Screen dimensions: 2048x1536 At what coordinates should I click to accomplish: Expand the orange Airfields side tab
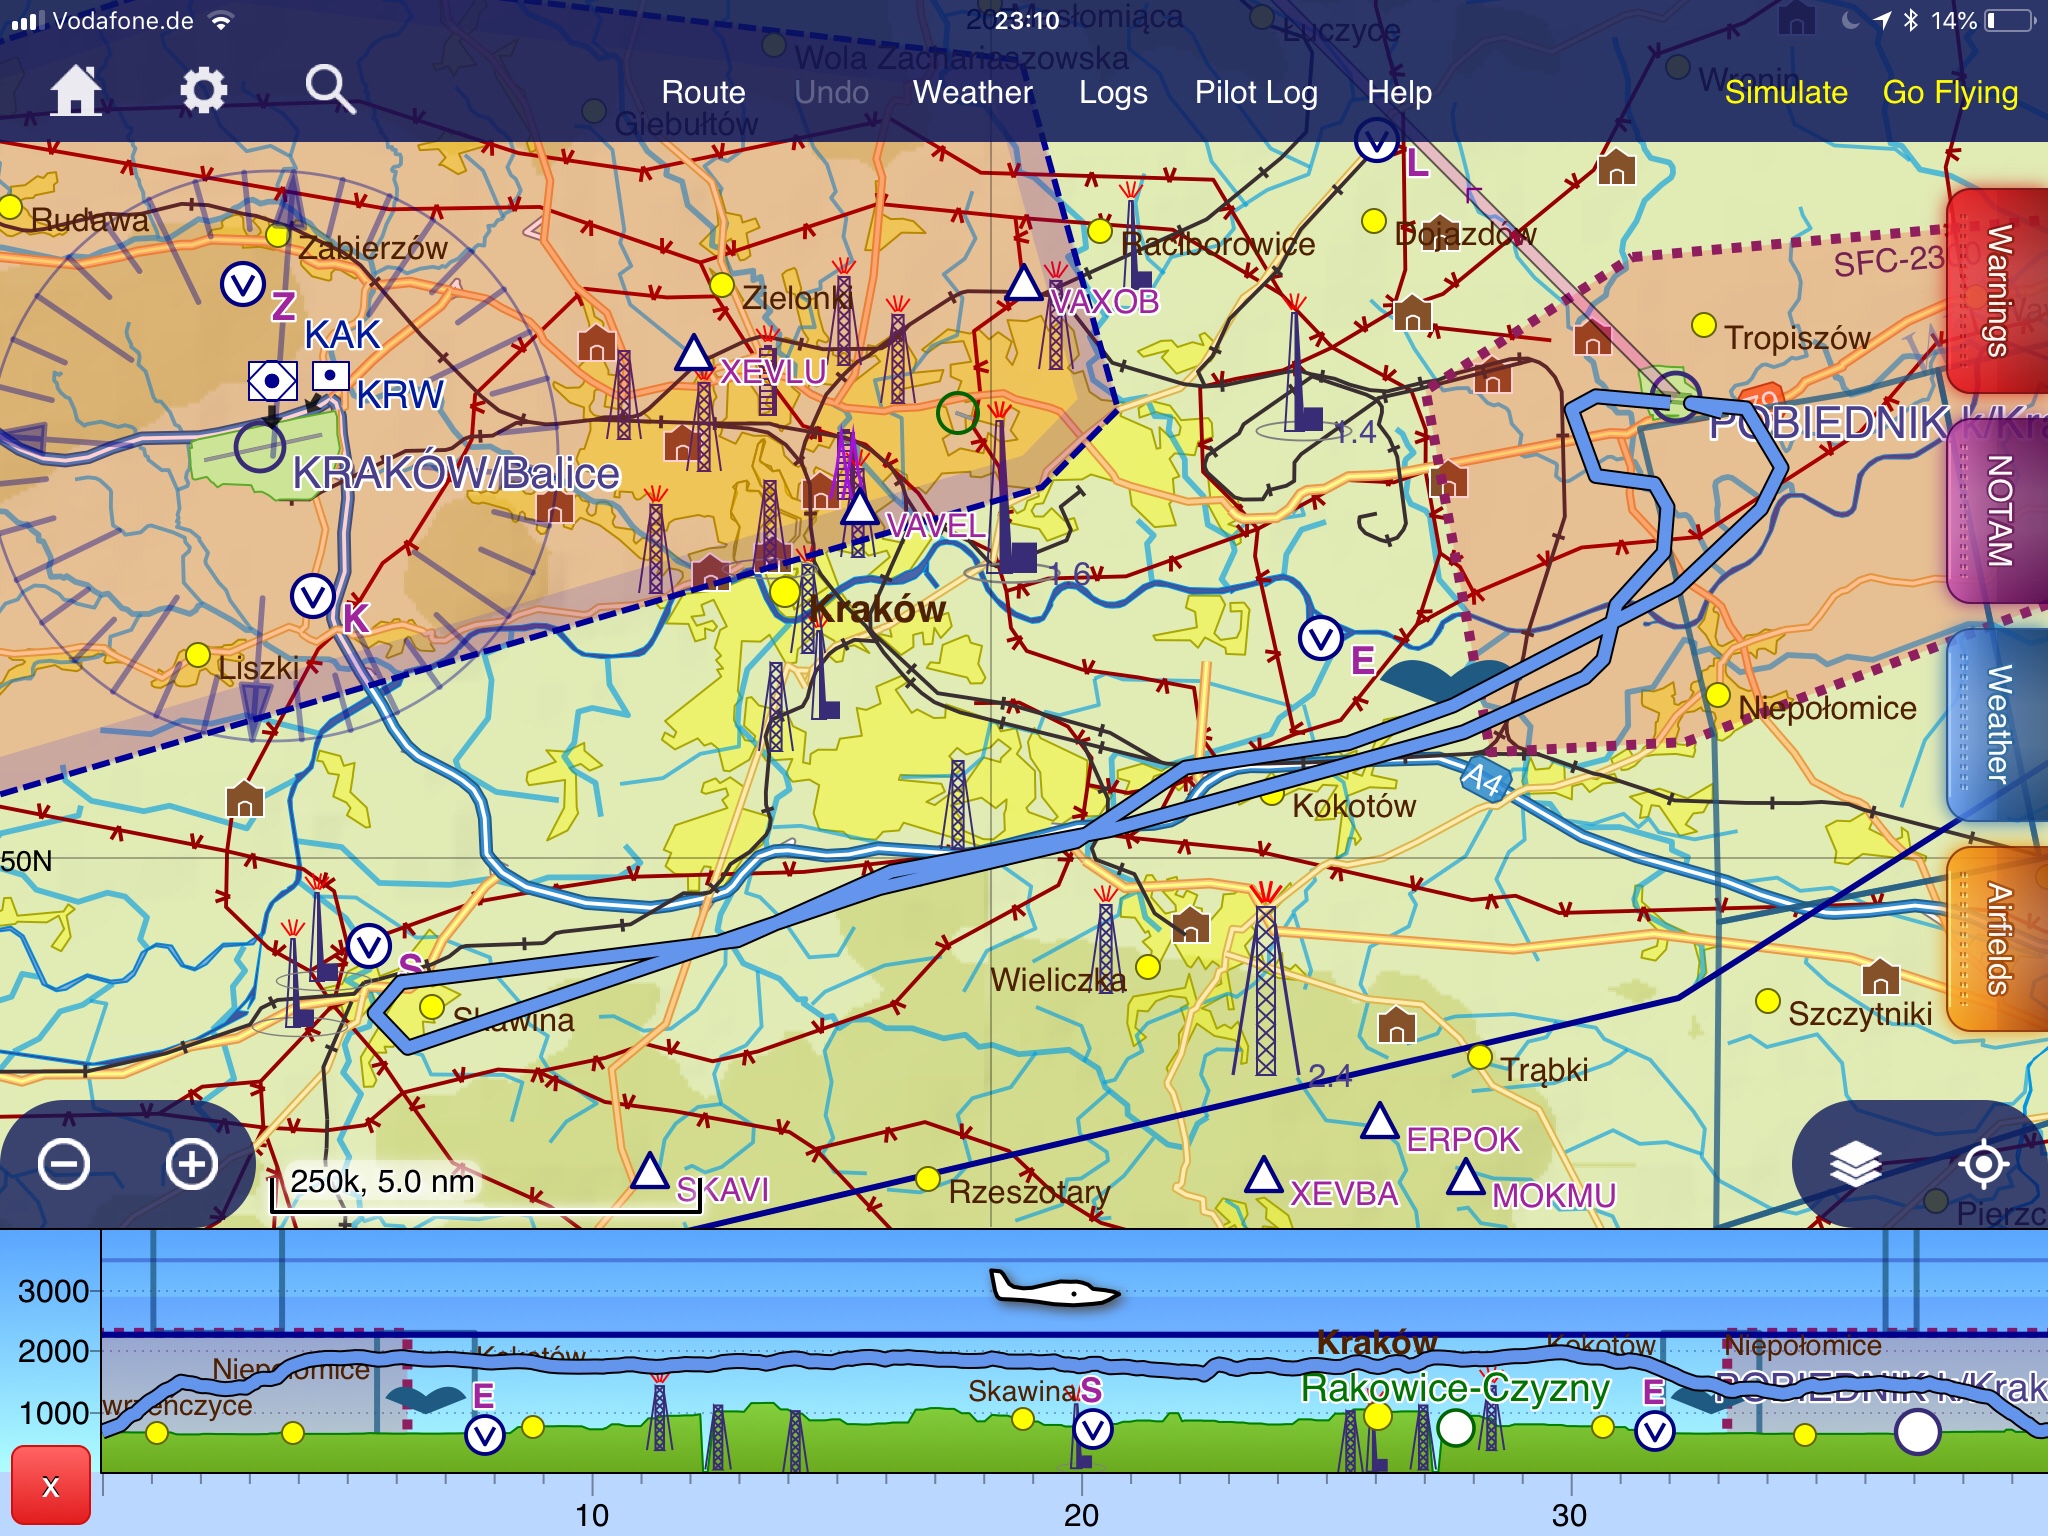(x=1997, y=938)
